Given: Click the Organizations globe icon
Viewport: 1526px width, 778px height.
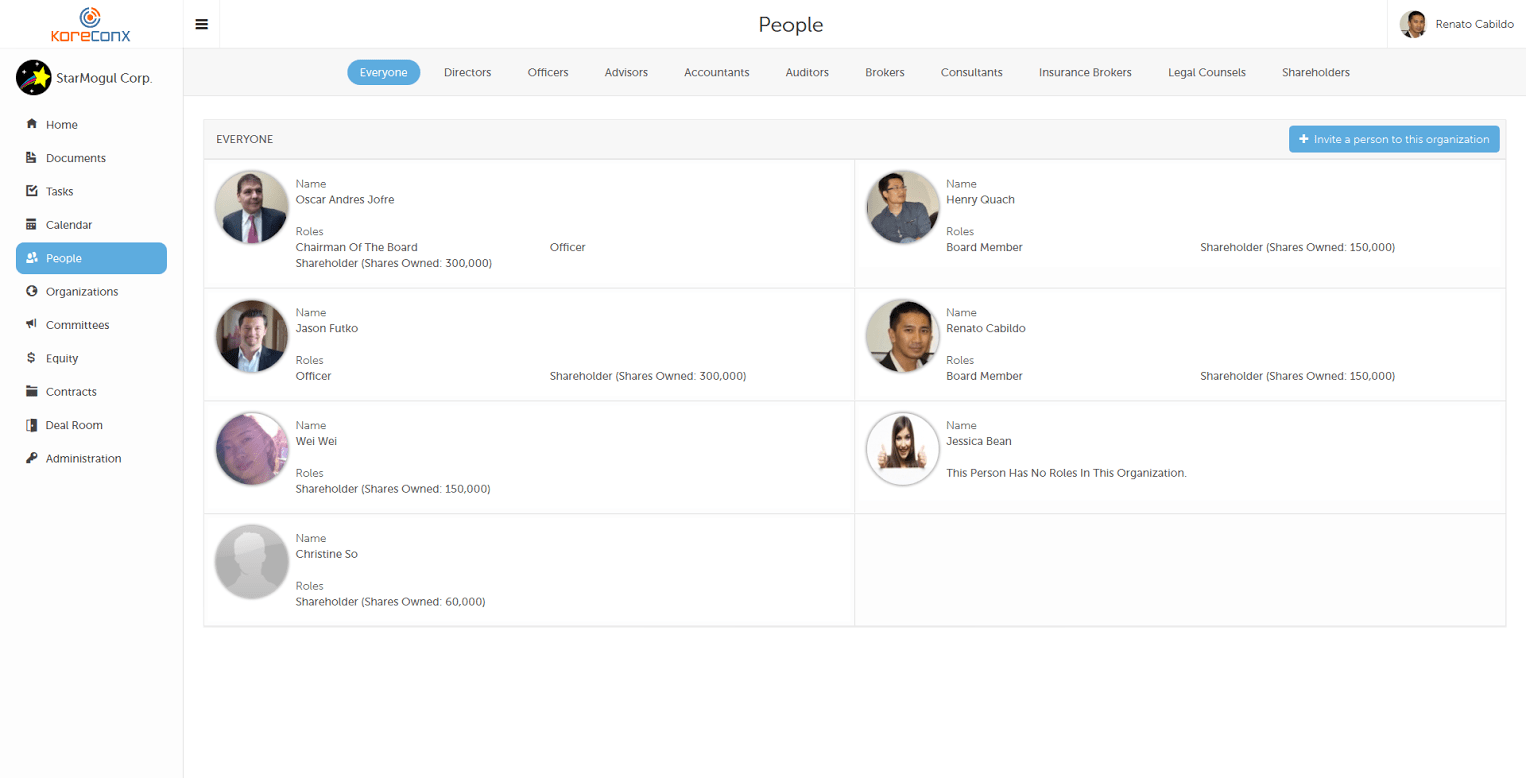Looking at the screenshot, I should point(32,292).
